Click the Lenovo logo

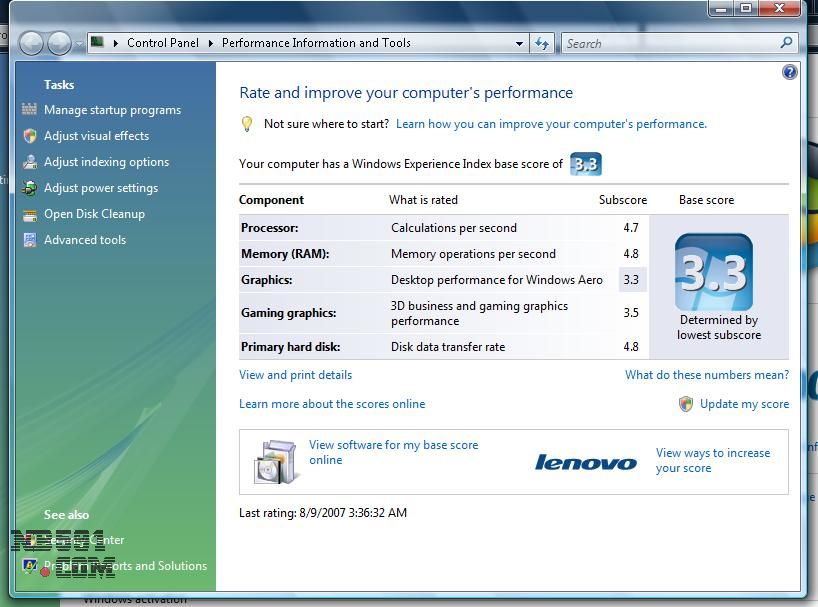tap(586, 462)
